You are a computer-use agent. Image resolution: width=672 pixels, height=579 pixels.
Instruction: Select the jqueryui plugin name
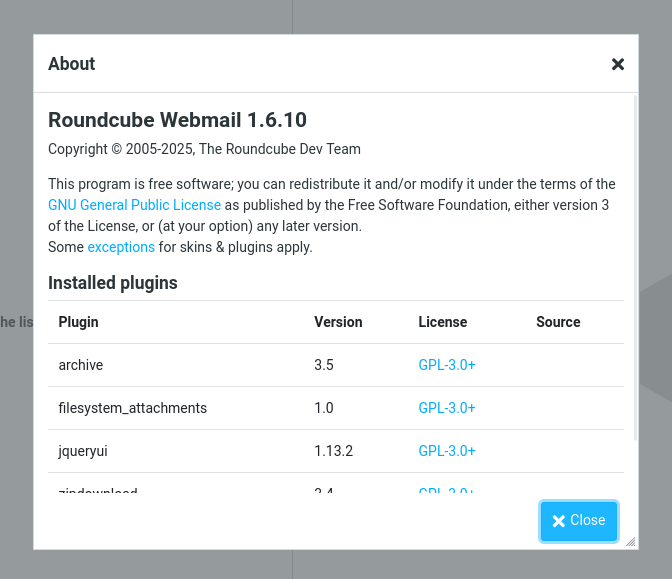83,451
